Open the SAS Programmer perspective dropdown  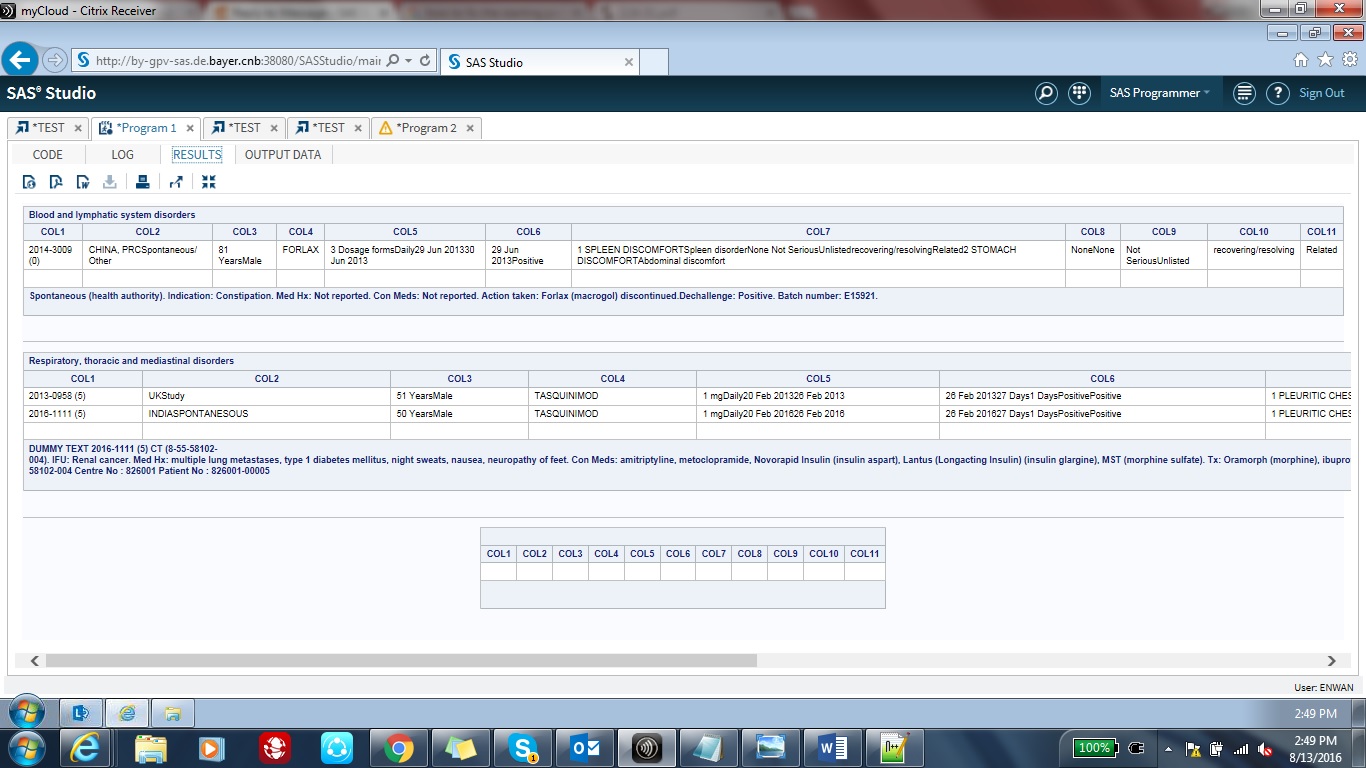point(1160,93)
